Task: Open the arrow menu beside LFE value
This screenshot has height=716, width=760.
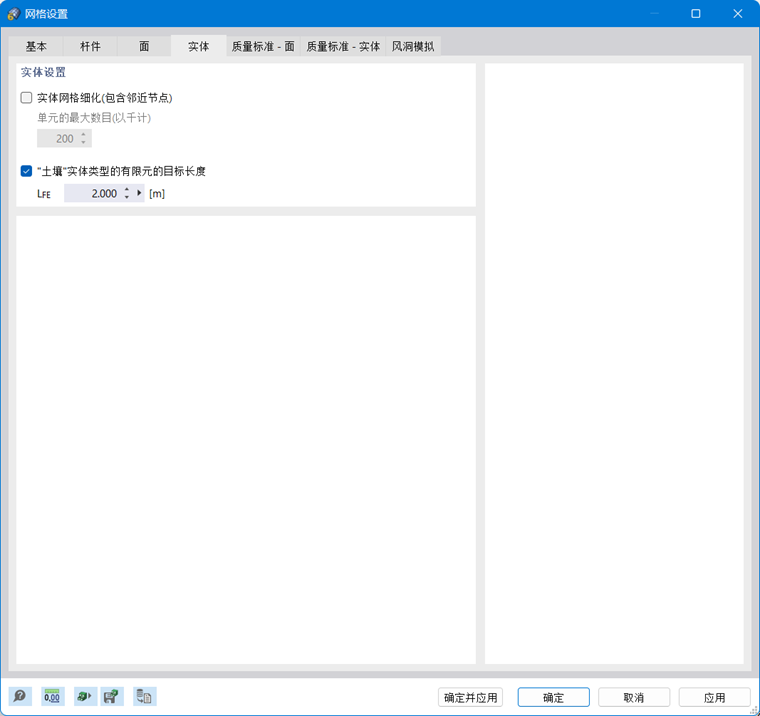Action: click(x=139, y=193)
